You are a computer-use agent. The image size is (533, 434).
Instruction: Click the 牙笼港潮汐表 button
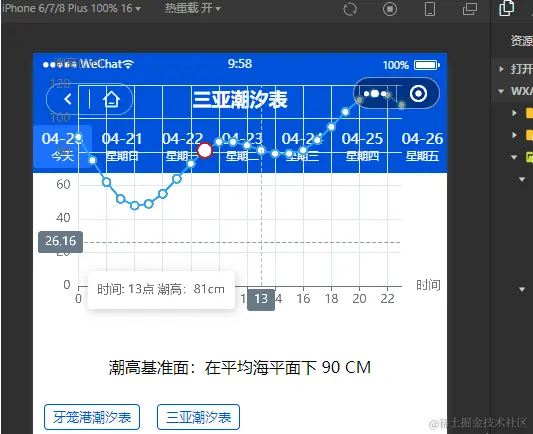click(92, 417)
